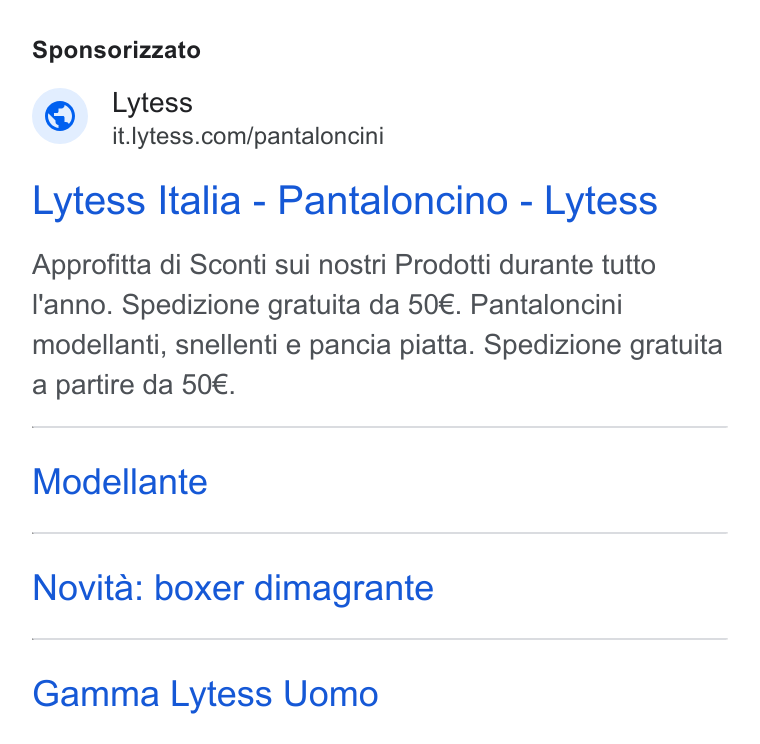Click the word 'Uomo' in sitelink

coord(331,694)
